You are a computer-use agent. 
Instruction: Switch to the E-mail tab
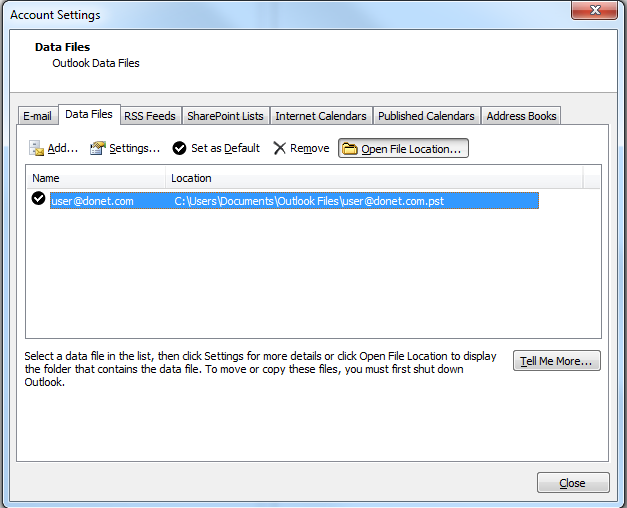pyautogui.click(x=38, y=116)
